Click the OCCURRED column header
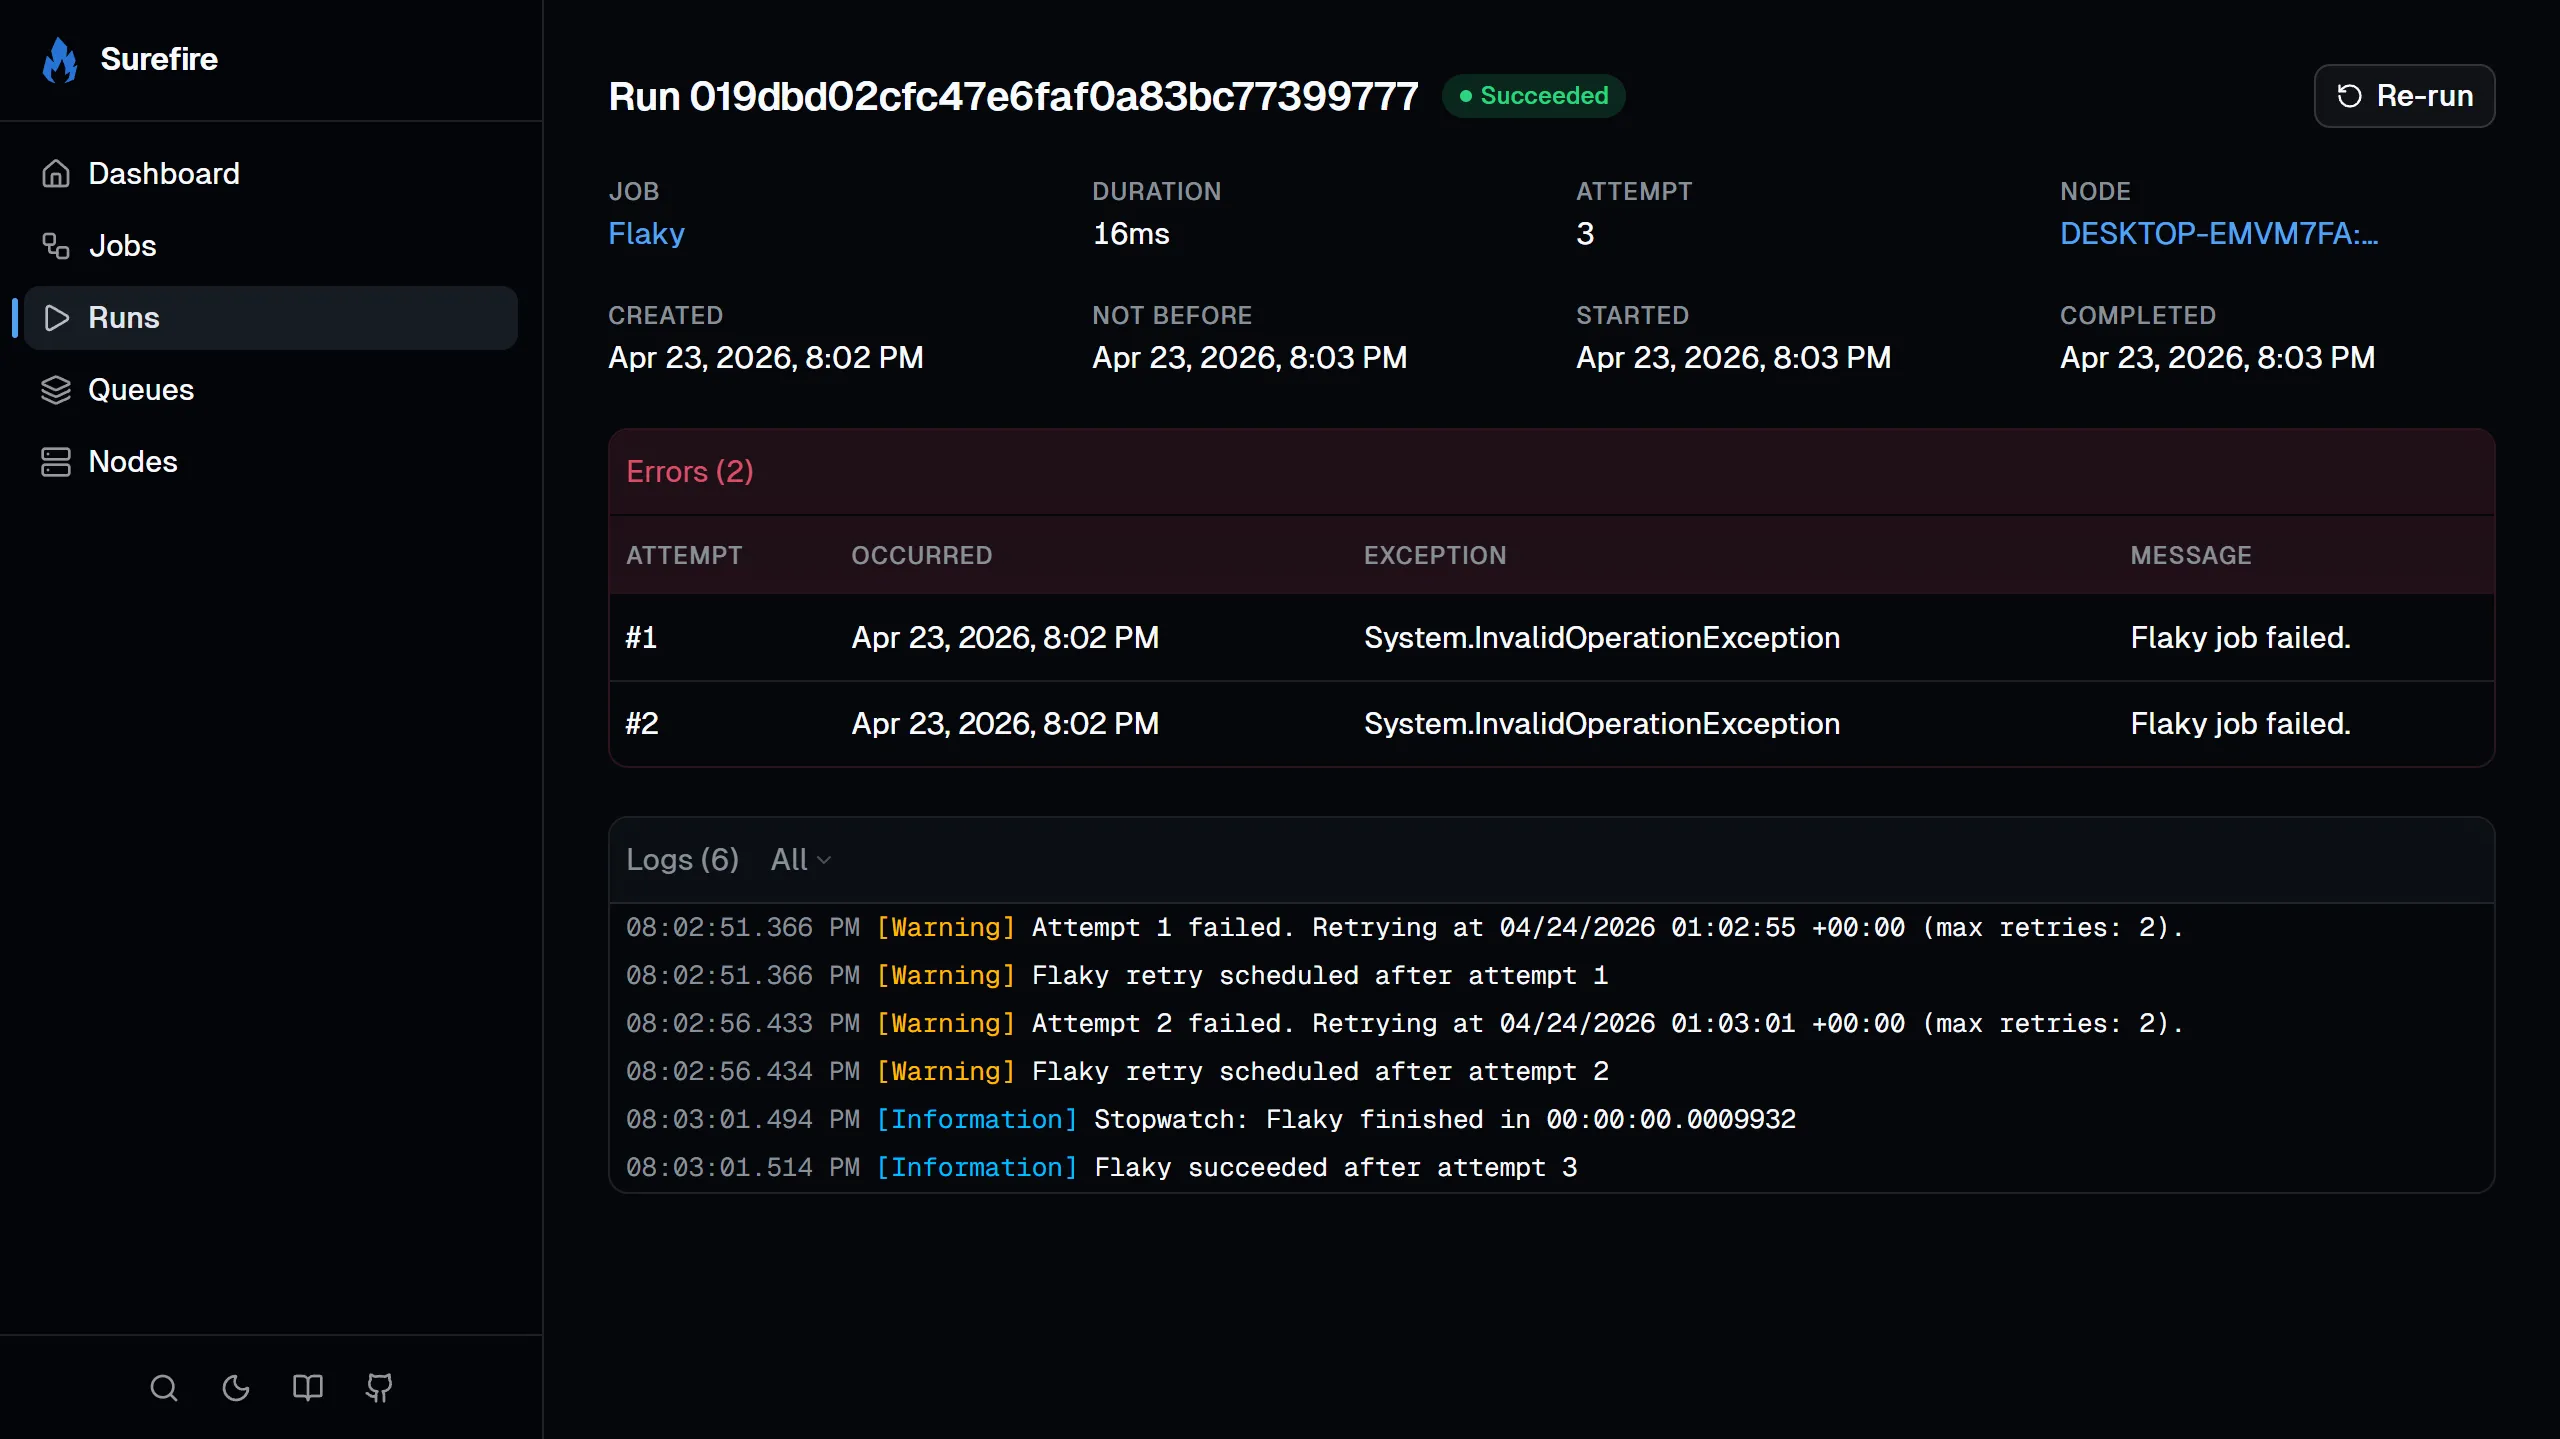 pyautogui.click(x=921, y=556)
